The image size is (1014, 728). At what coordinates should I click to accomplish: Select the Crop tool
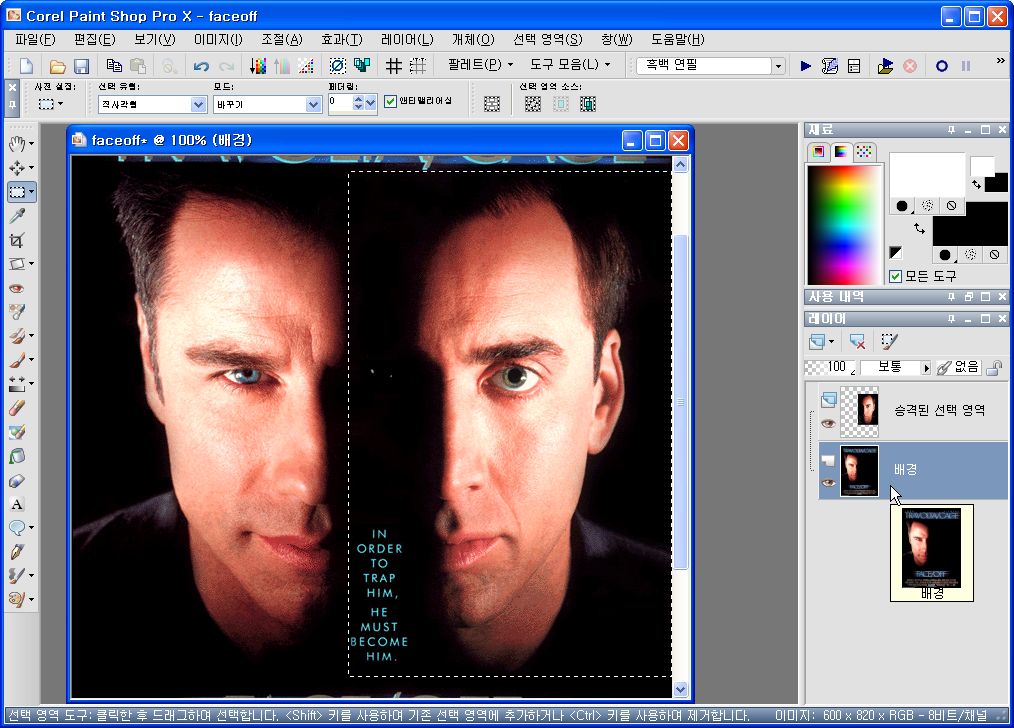pos(17,240)
